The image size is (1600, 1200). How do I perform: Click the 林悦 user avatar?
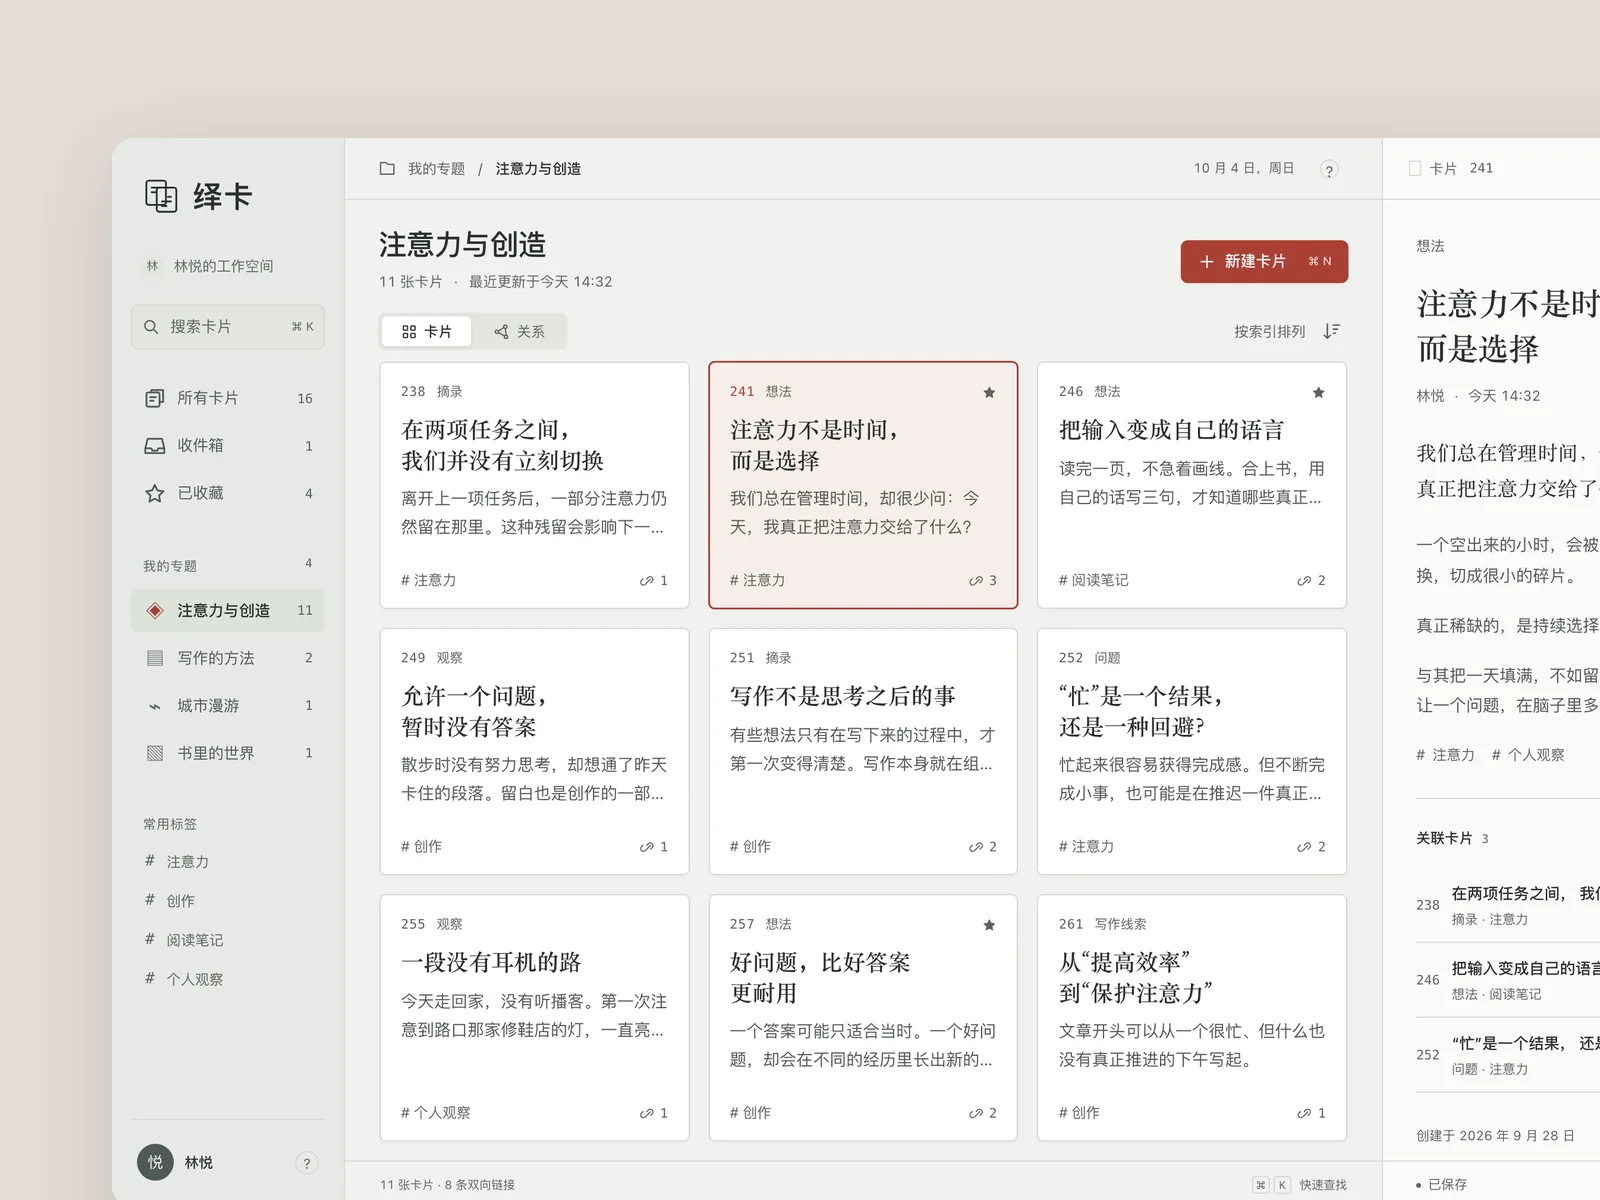[x=155, y=1162]
